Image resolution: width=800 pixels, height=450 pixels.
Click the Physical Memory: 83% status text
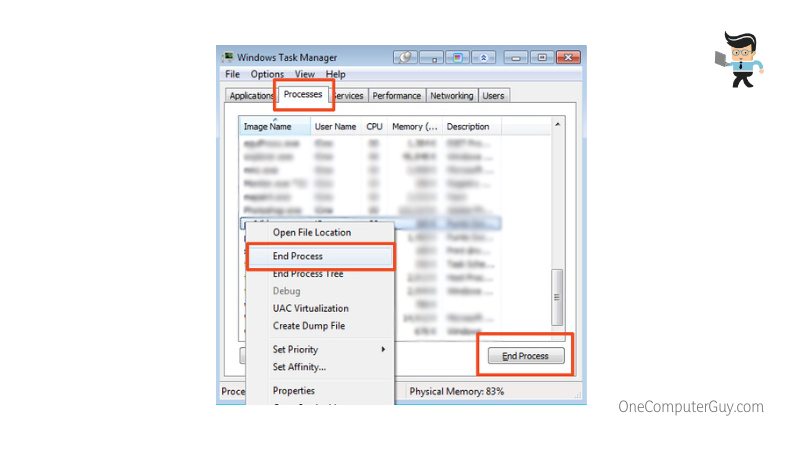(457, 391)
